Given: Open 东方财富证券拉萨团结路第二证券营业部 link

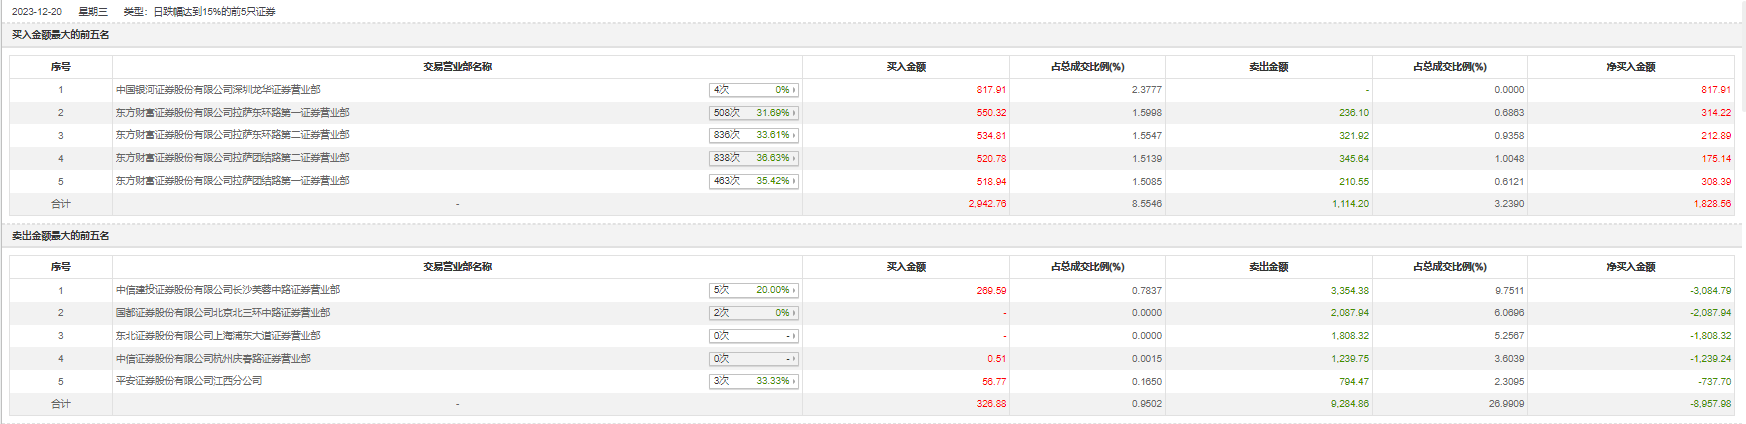Looking at the screenshot, I should tap(232, 158).
